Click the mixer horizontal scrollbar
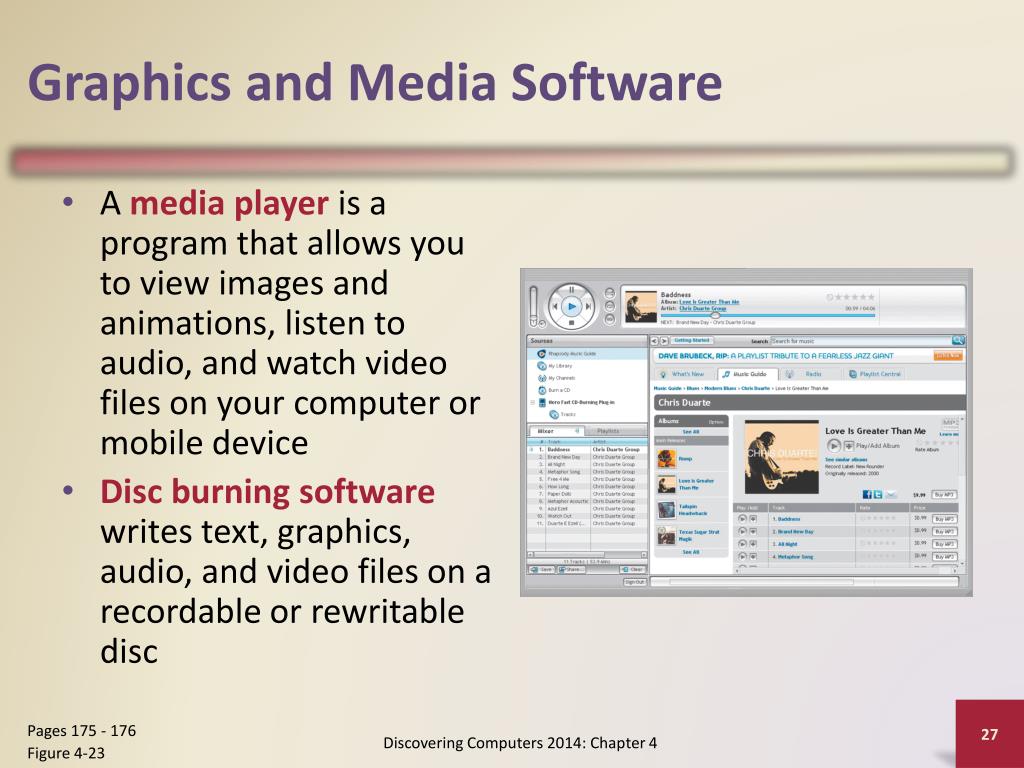Image resolution: width=1024 pixels, height=768 pixels. point(587,554)
